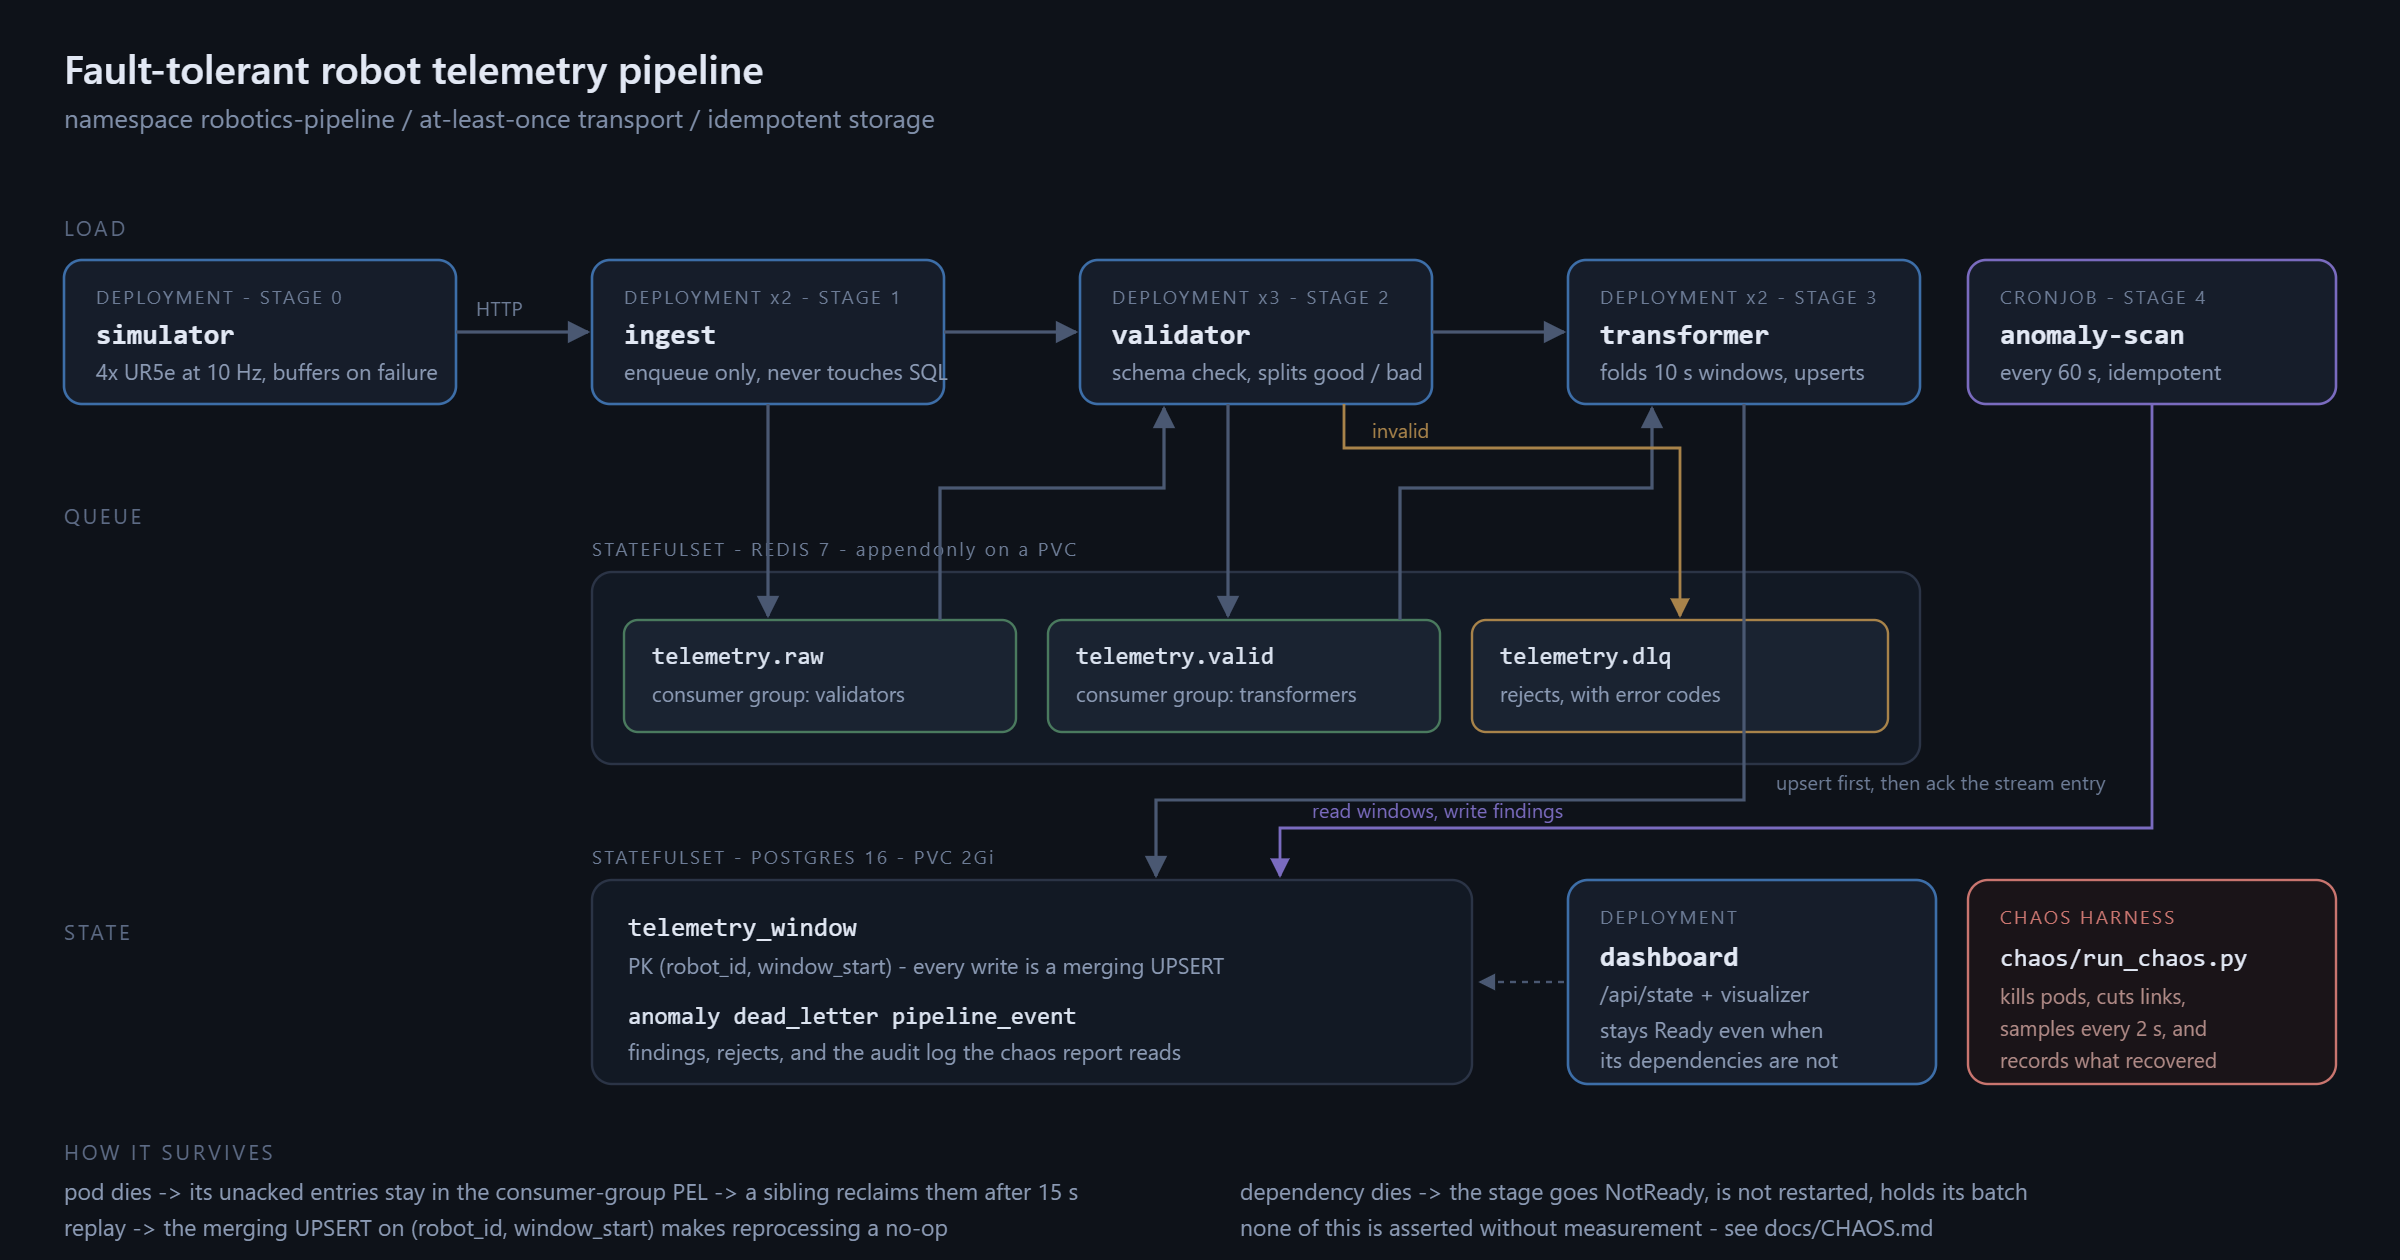Click the namespace robotics-pipeline subtitle
The width and height of the screenshot is (2400, 1260).
[x=499, y=119]
